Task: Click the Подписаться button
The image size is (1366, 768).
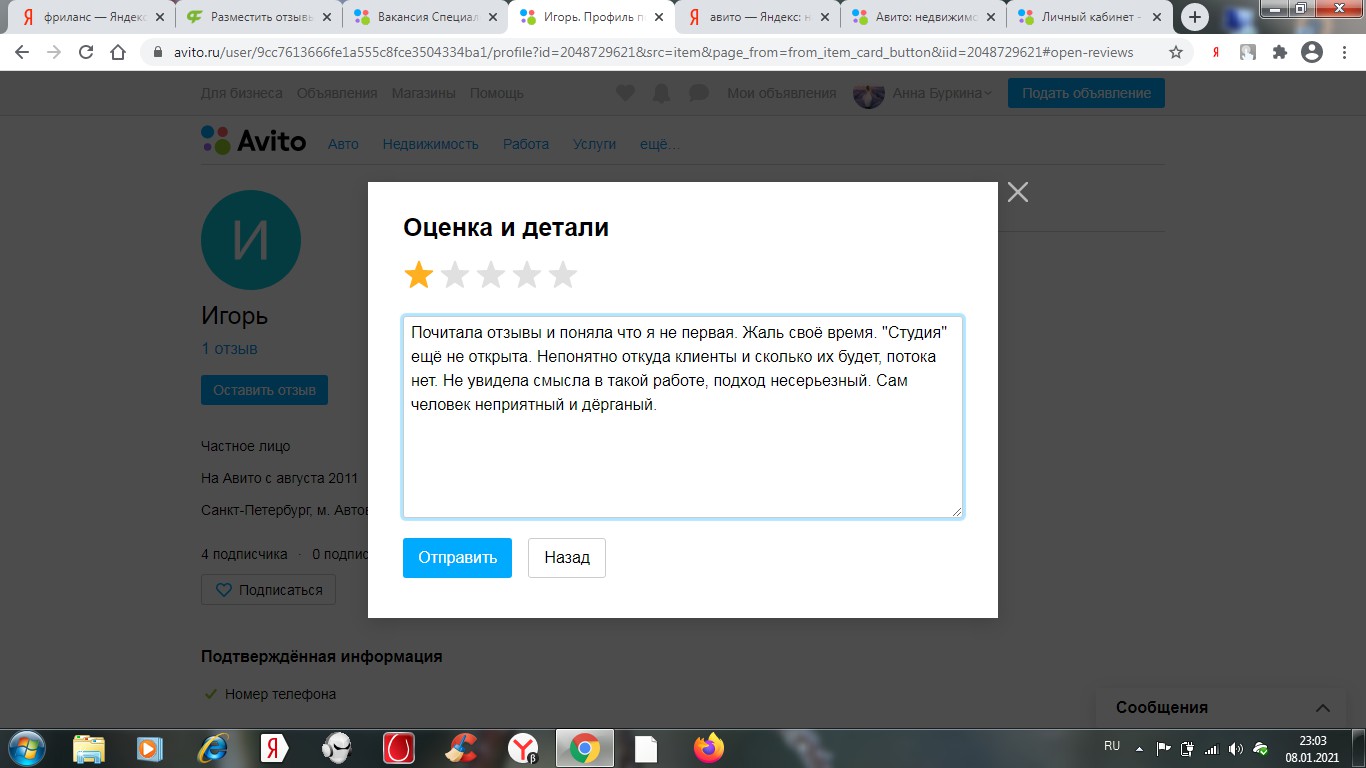Action: 268,590
